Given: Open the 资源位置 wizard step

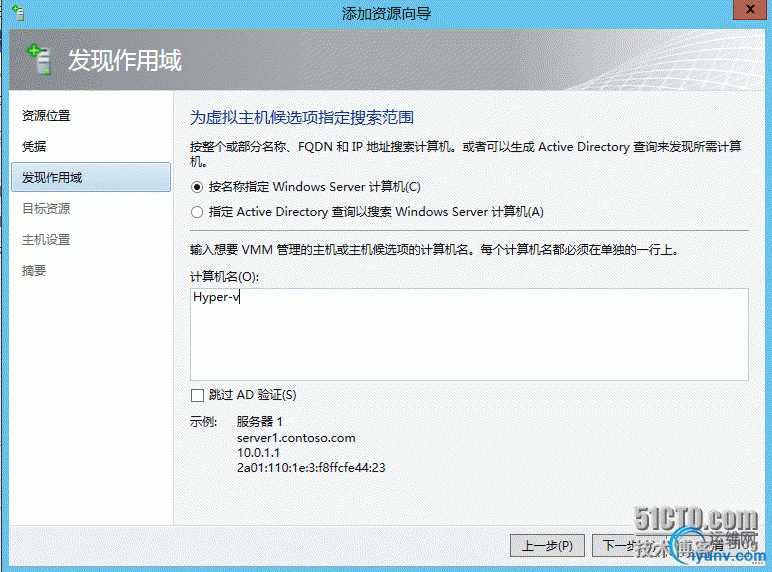Looking at the screenshot, I should pyautogui.click(x=46, y=116).
